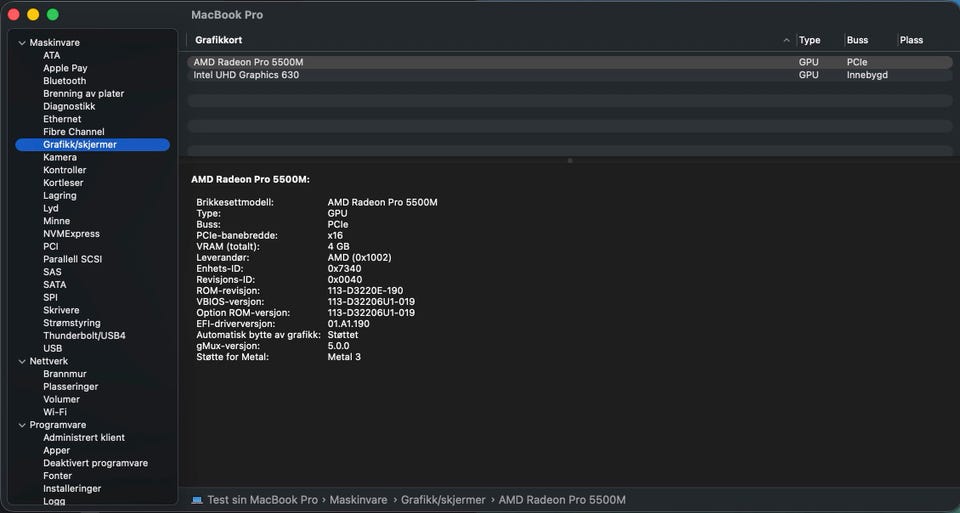Select SAS in the sidebar

(52, 272)
